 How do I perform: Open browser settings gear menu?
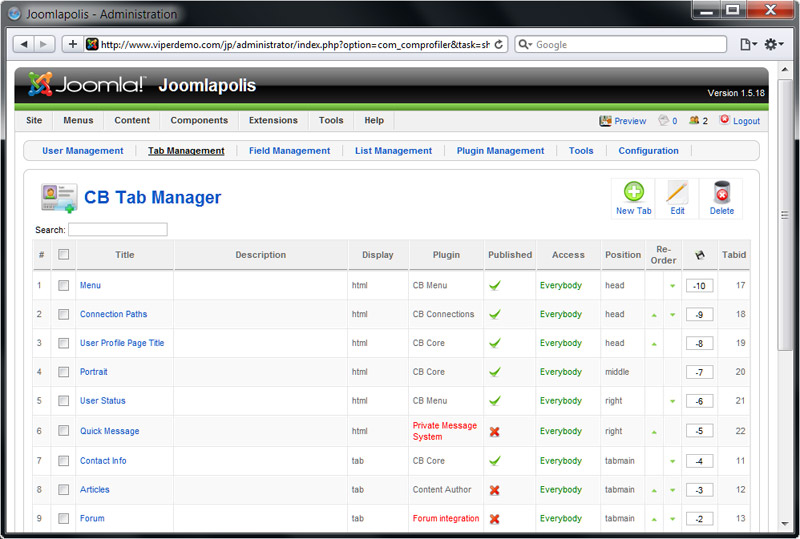(x=773, y=44)
